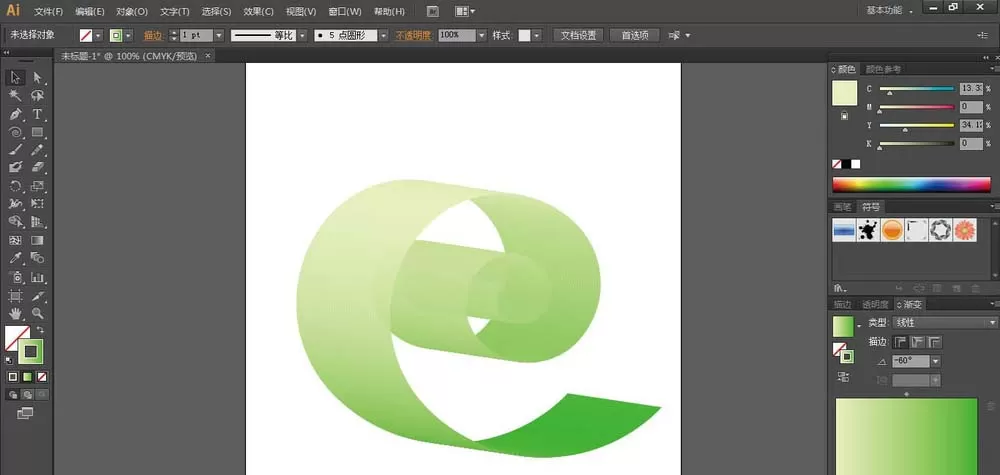Open the brush definition 5 点圆形 dropdown
This screenshot has height=475, width=1000.
point(383,36)
